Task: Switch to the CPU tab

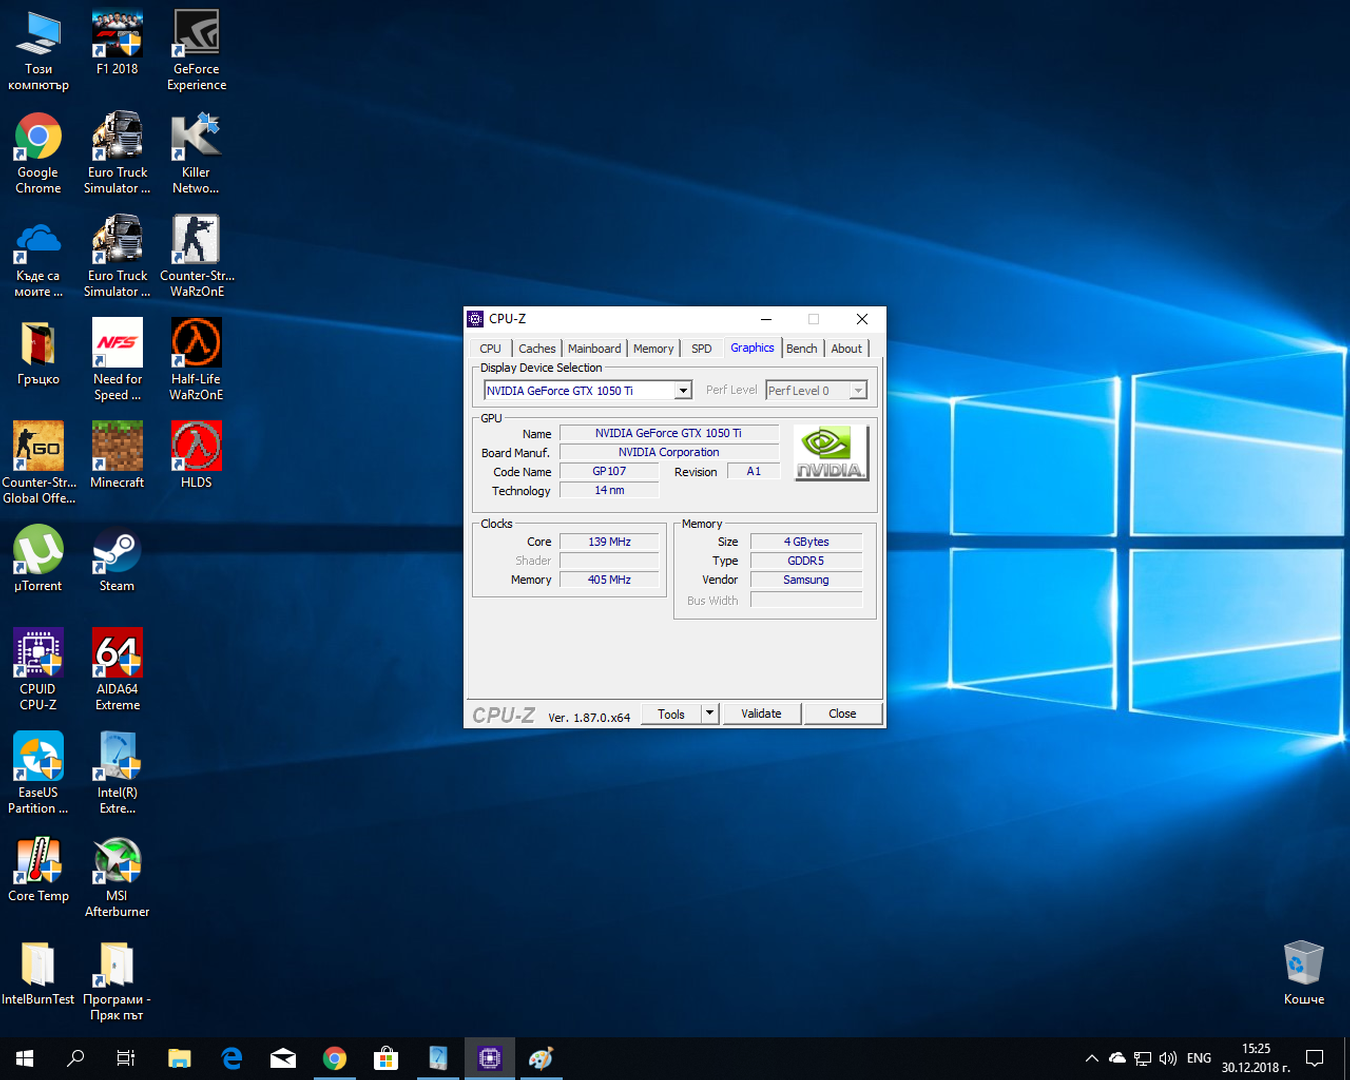Action: pos(490,348)
